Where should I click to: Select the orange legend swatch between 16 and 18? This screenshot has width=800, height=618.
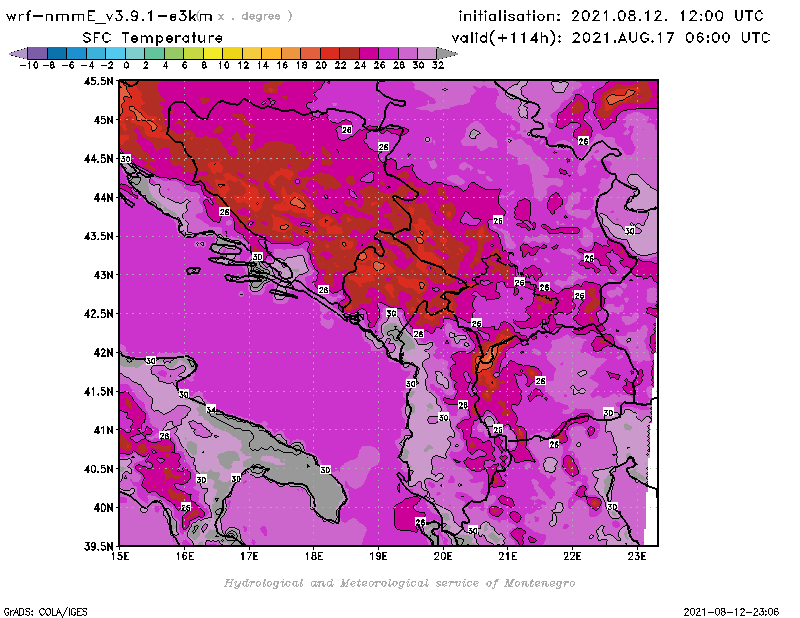[x=291, y=53]
